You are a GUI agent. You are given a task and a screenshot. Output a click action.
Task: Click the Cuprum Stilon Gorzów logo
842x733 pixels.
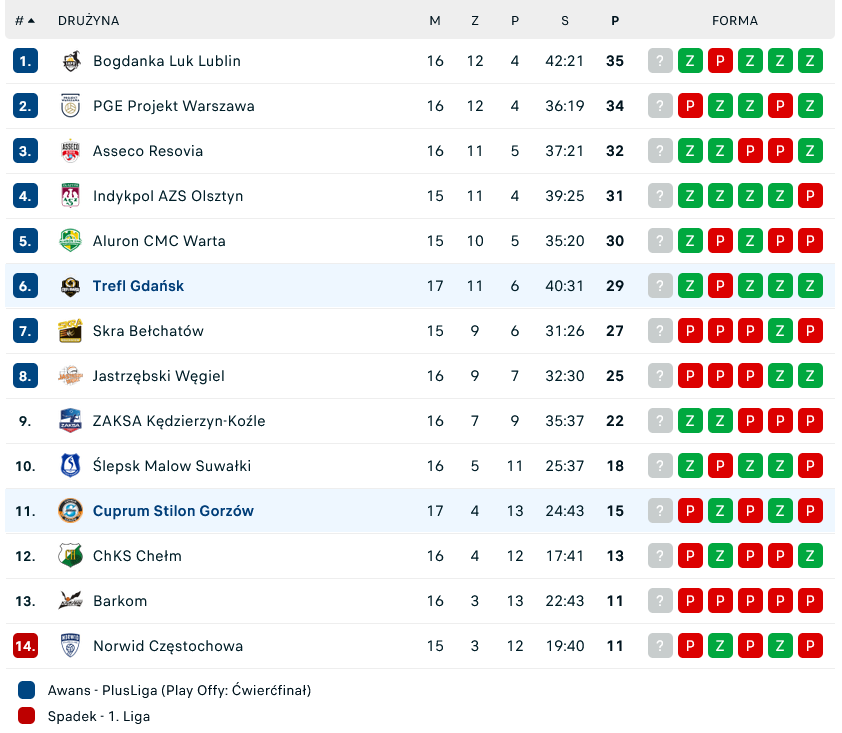70,511
